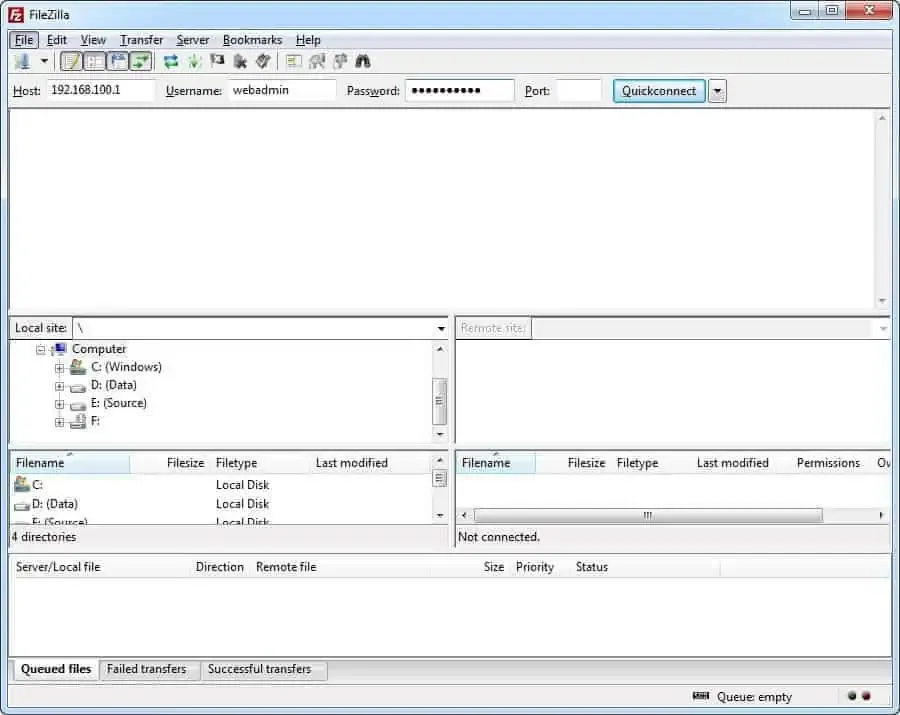
Task: Toggle the local directory tree display
Action: point(94,62)
